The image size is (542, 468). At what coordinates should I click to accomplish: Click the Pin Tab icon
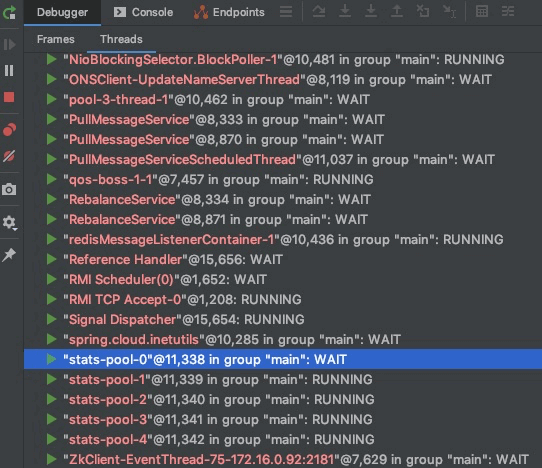9,255
